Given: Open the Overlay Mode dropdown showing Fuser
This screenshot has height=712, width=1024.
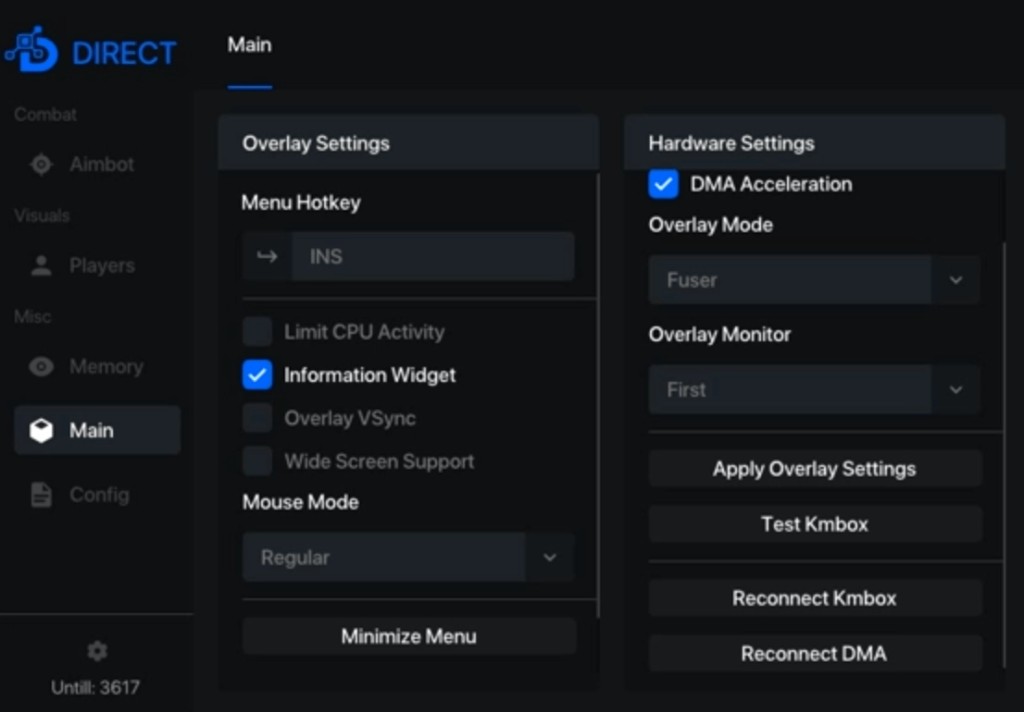Looking at the screenshot, I should (x=955, y=281).
